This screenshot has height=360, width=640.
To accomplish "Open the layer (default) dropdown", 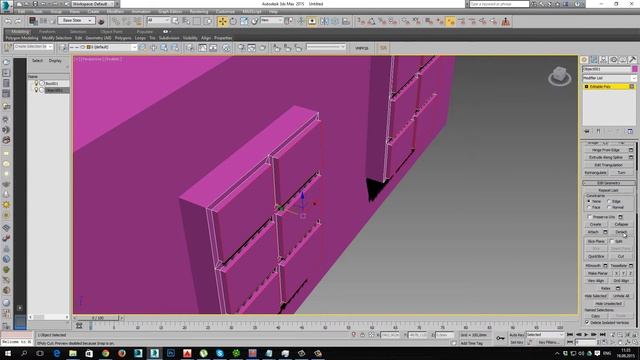I will [x=103, y=47].
